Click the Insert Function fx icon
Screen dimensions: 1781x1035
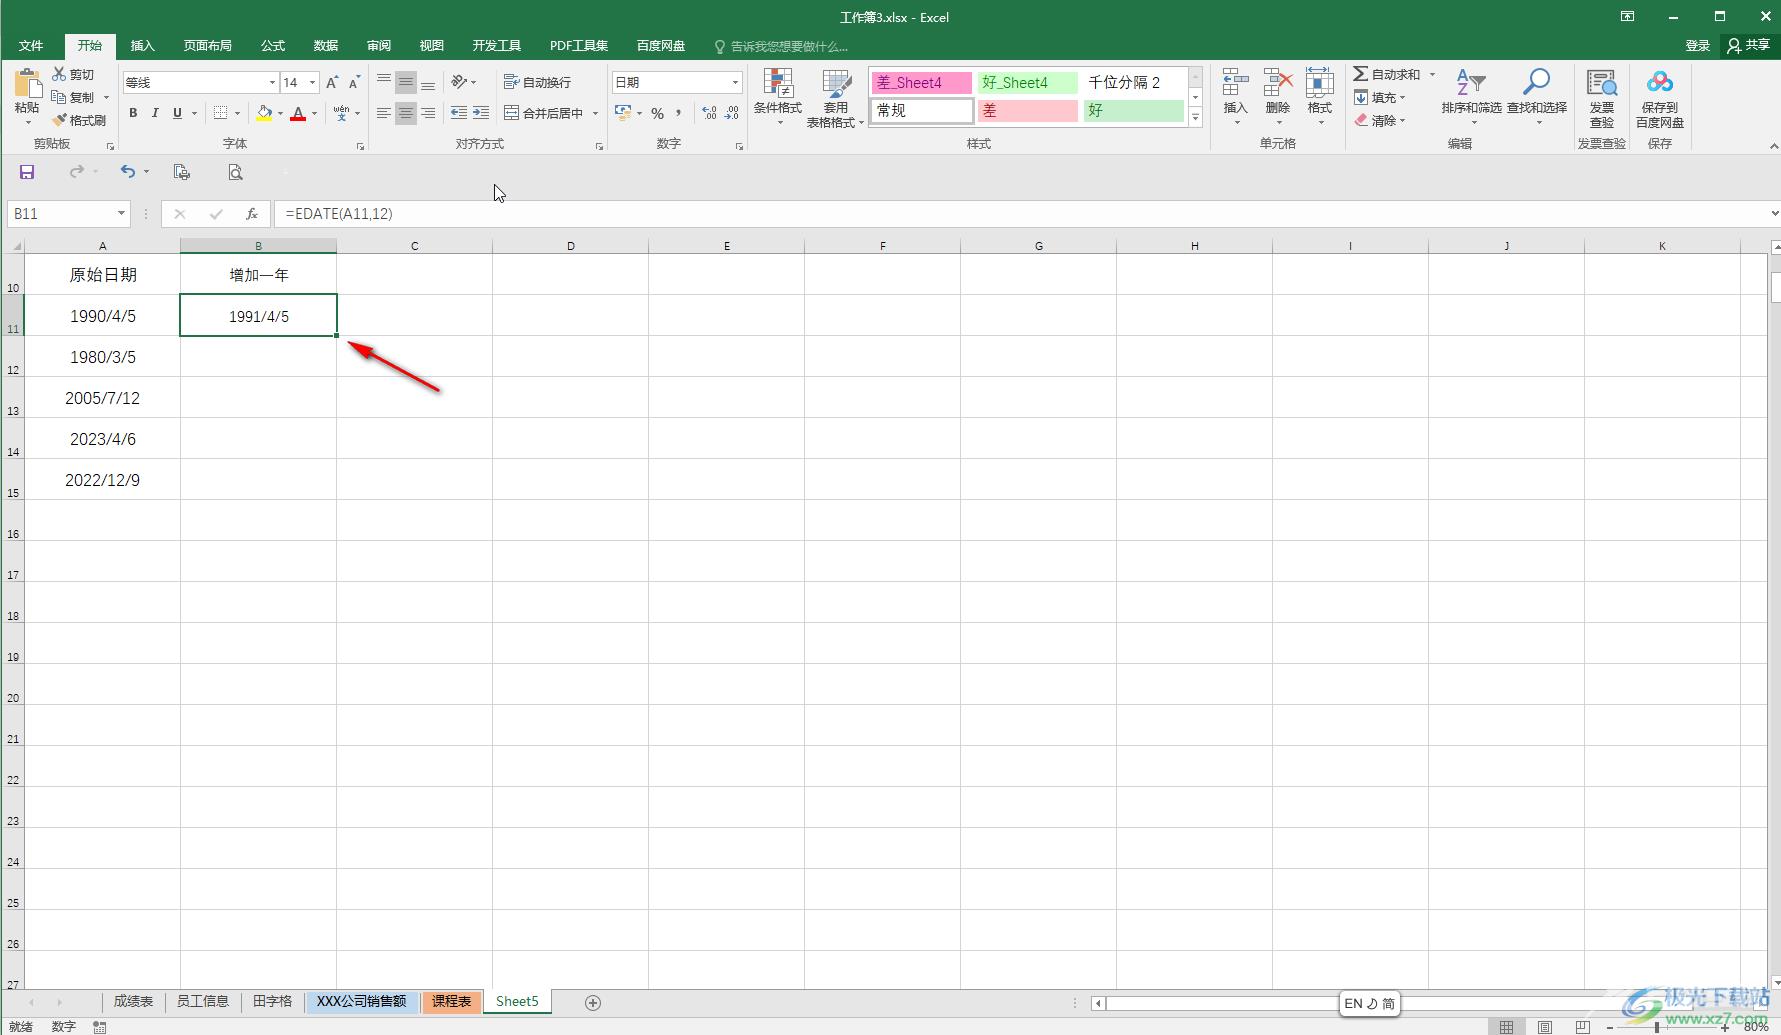(252, 214)
